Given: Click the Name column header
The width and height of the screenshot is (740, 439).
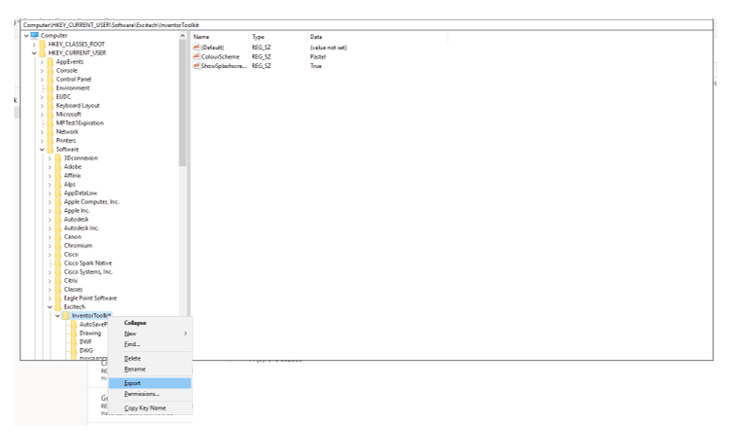Looking at the screenshot, I should click(200, 37).
